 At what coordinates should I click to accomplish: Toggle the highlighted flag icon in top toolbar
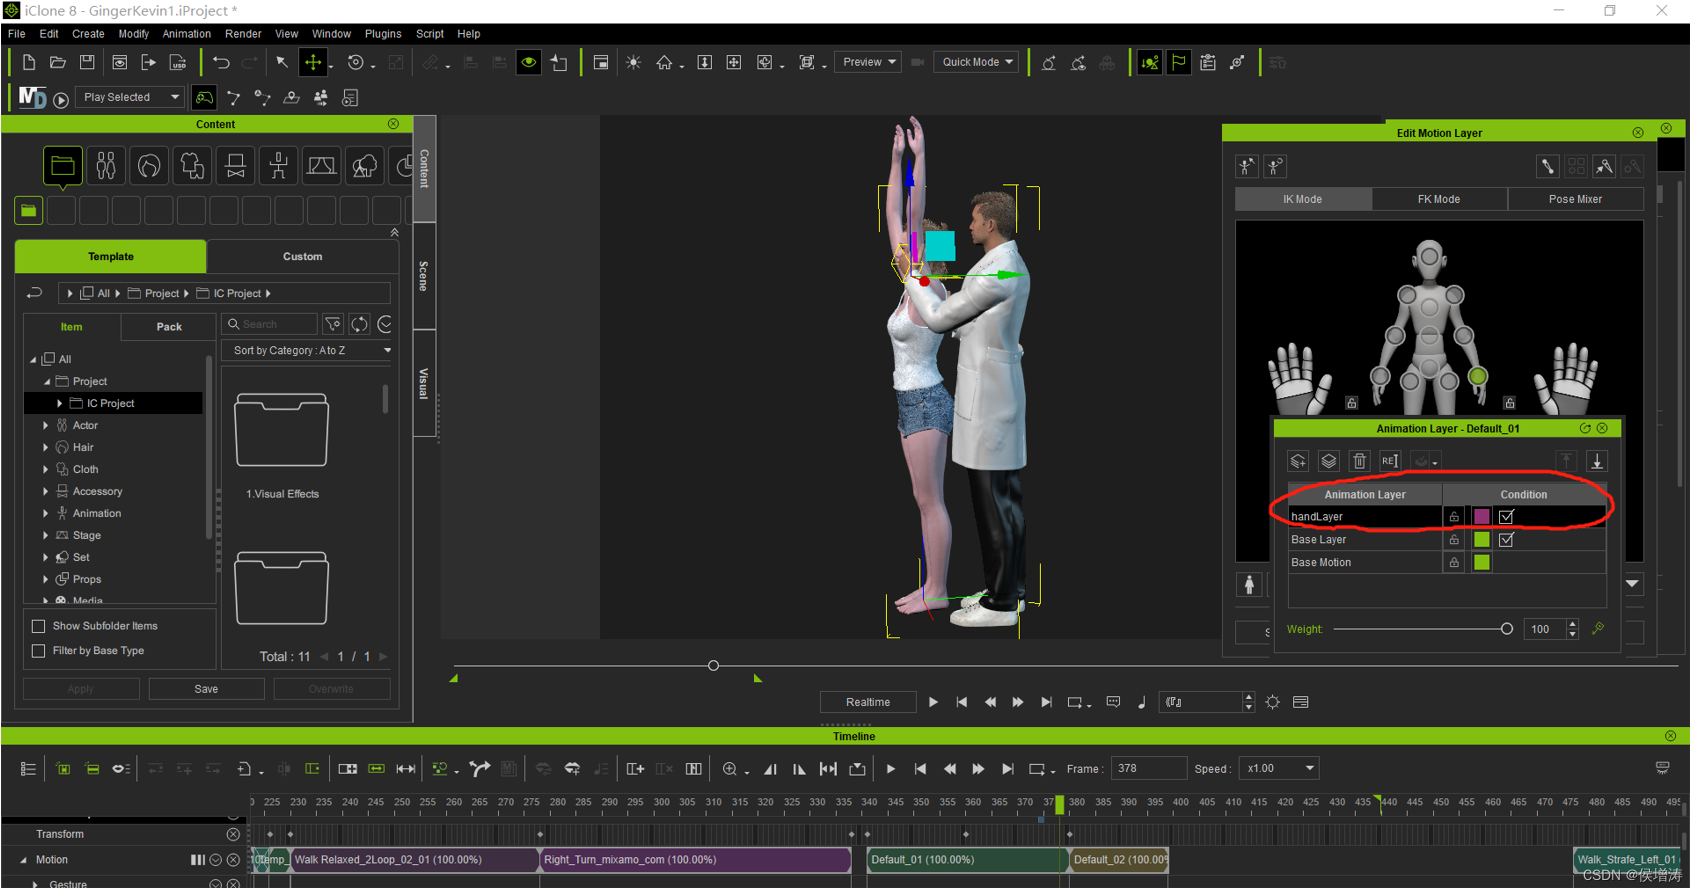pos(1179,63)
